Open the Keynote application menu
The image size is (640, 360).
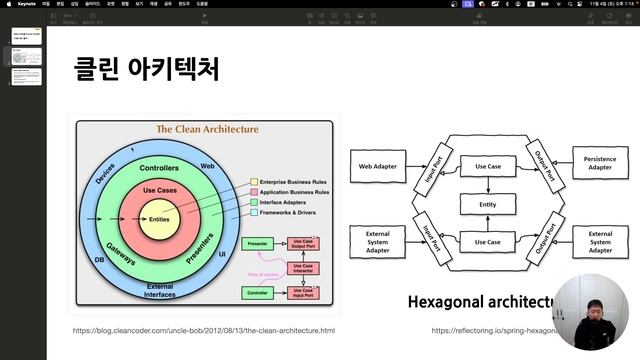point(27,4)
